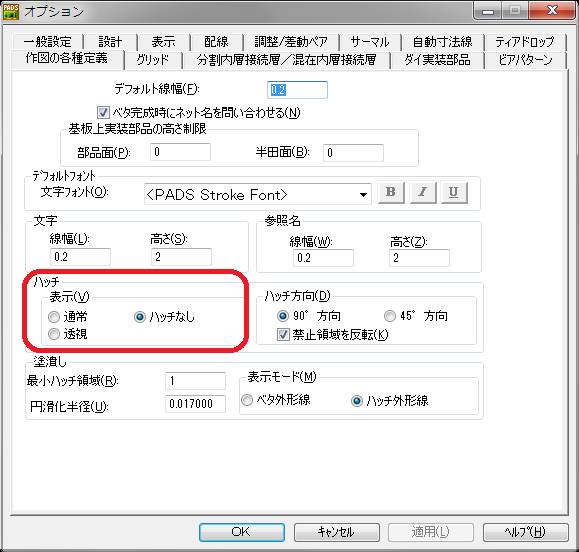This screenshot has width=579, height=552.
Task: Uncheck ベタ完成時にネット名を問い合わせる checkbox
Action: click(x=103, y=112)
